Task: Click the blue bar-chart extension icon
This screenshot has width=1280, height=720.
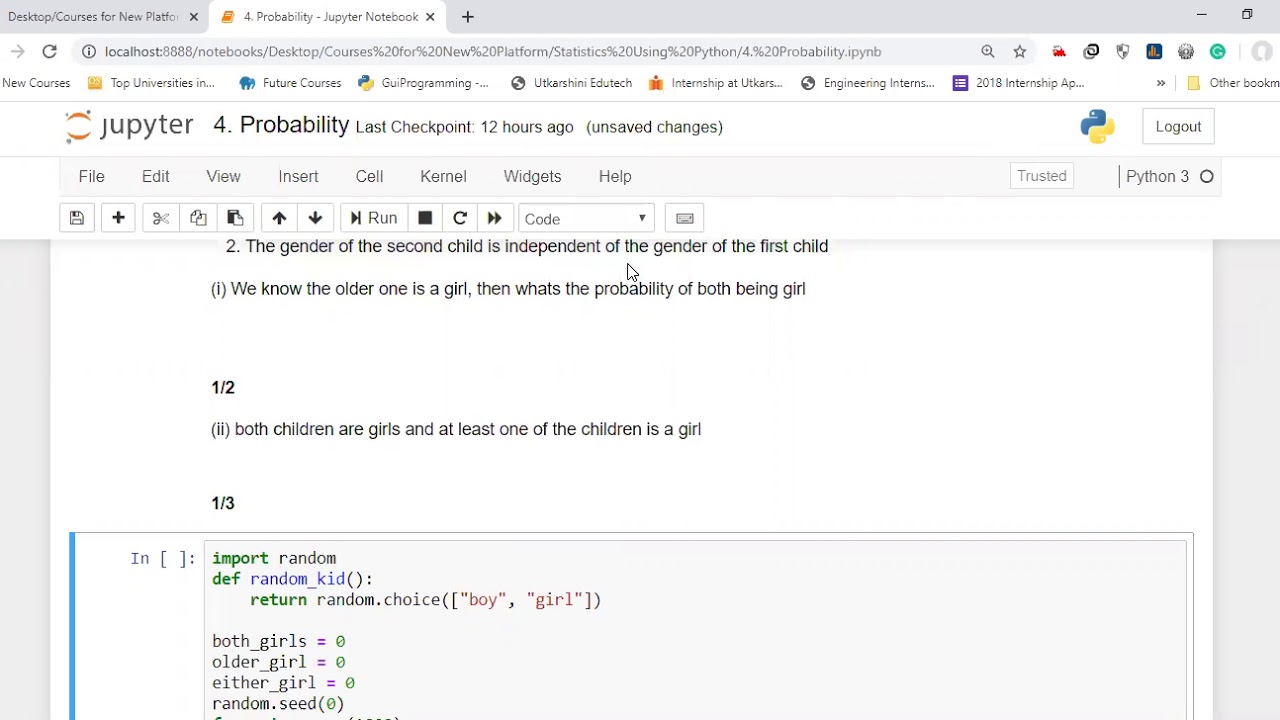Action: pos(1154,51)
